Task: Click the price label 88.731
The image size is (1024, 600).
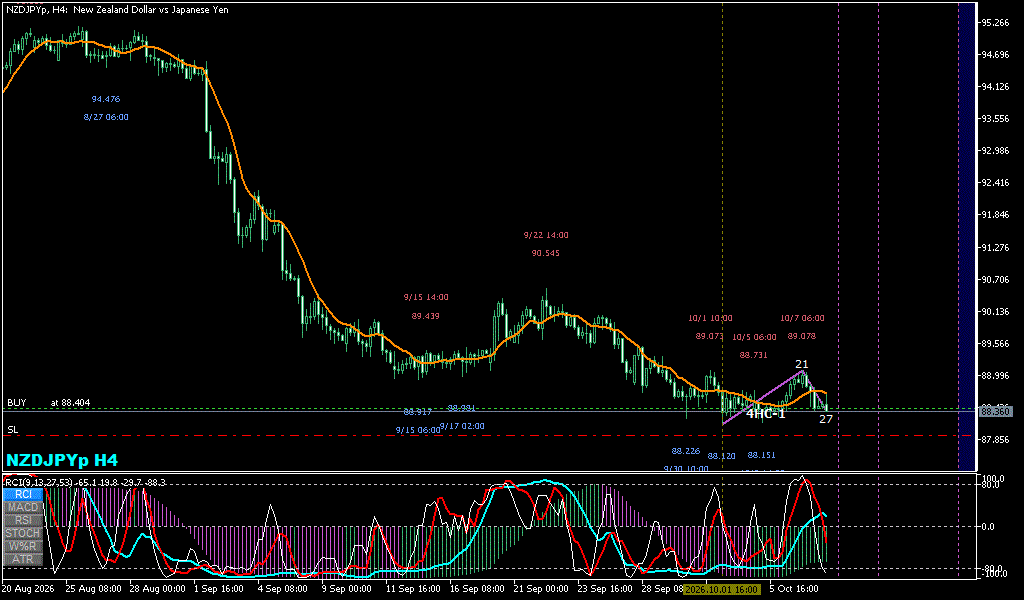Action: pyautogui.click(x=754, y=355)
